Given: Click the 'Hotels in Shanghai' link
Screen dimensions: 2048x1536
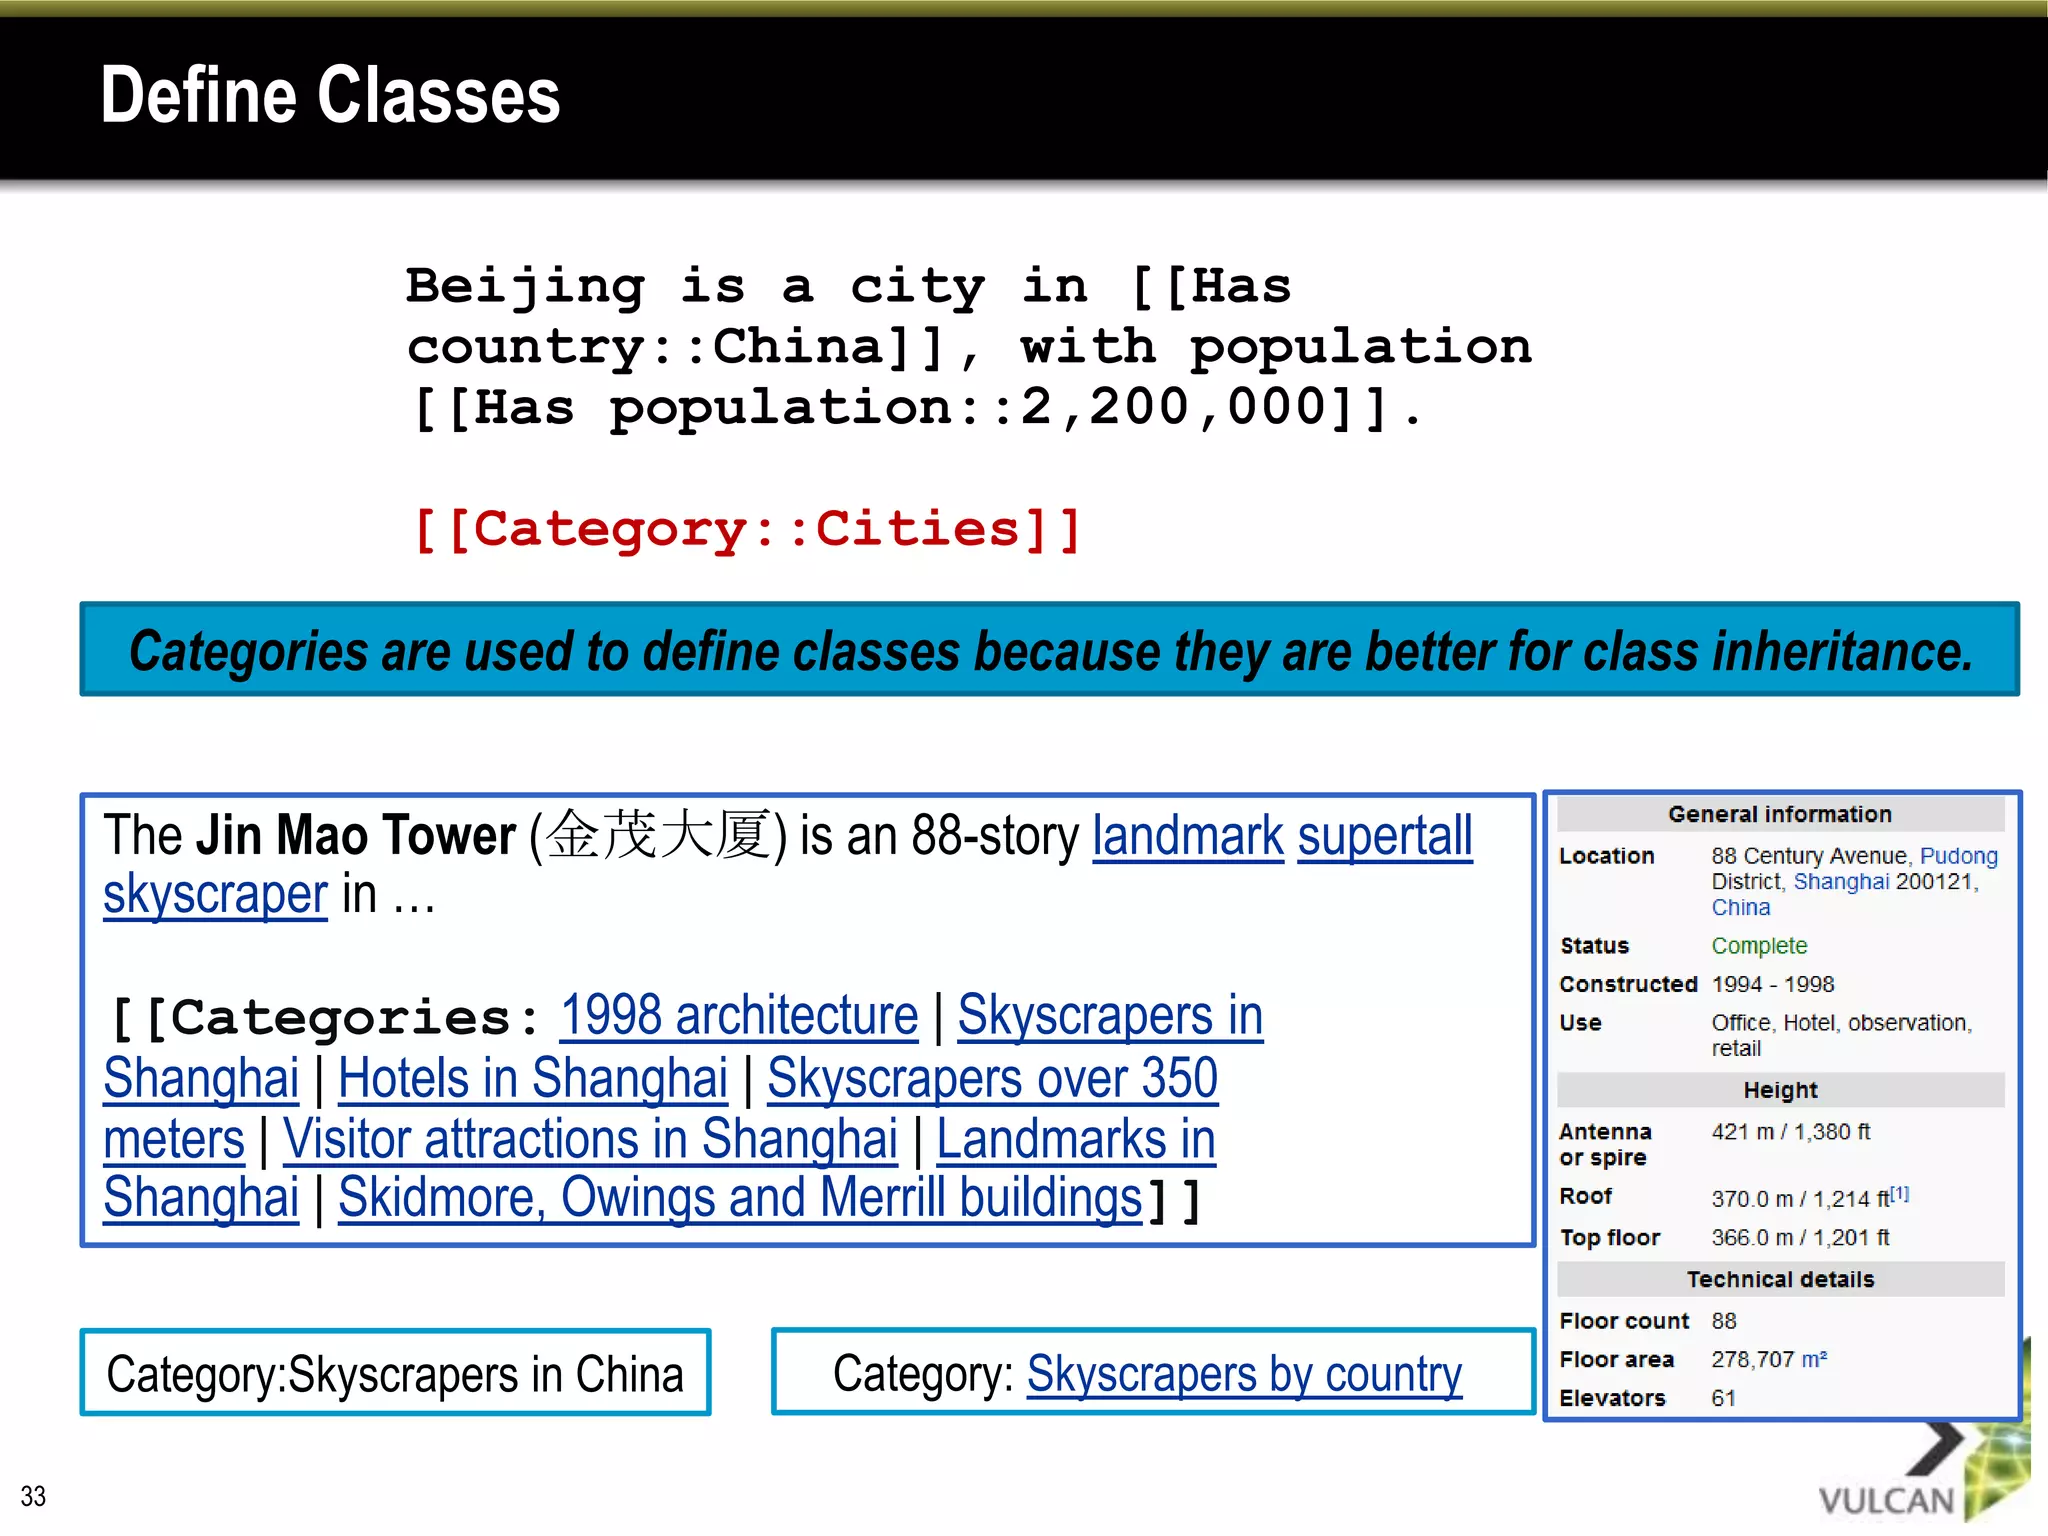Looking at the screenshot, I should pyautogui.click(x=532, y=1079).
